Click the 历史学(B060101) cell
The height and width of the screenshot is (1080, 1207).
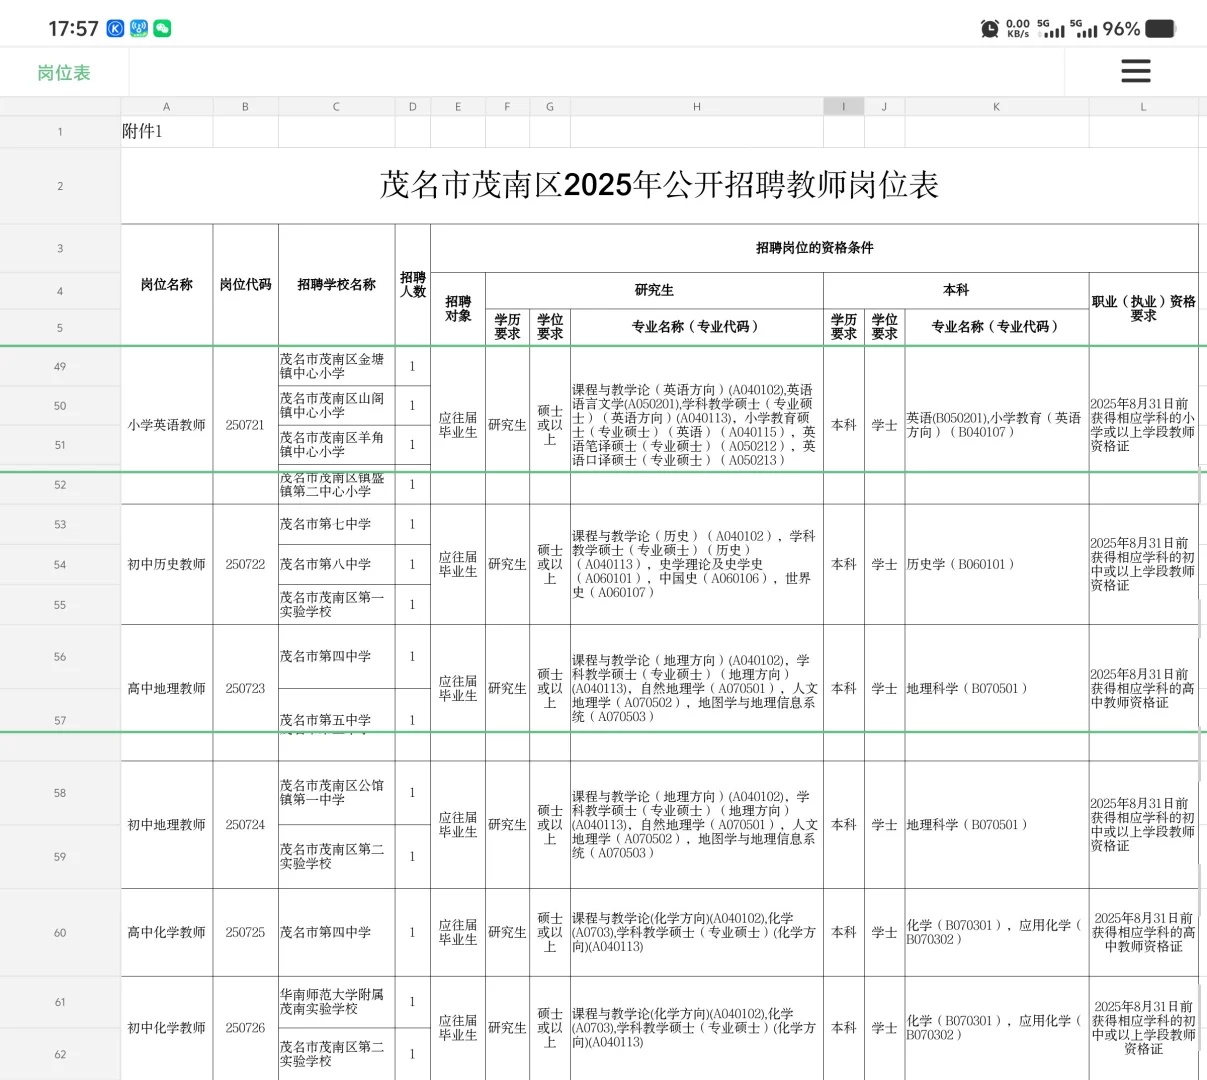pos(996,564)
